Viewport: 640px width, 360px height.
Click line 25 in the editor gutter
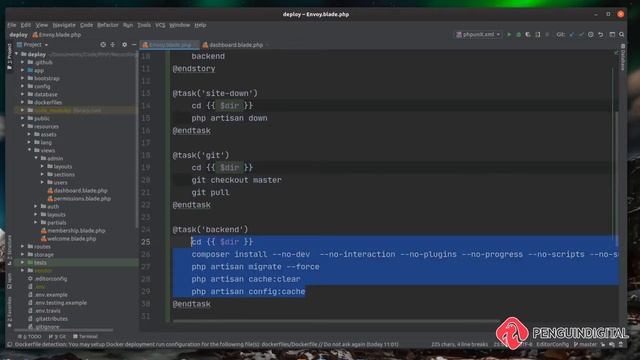tap(146, 242)
